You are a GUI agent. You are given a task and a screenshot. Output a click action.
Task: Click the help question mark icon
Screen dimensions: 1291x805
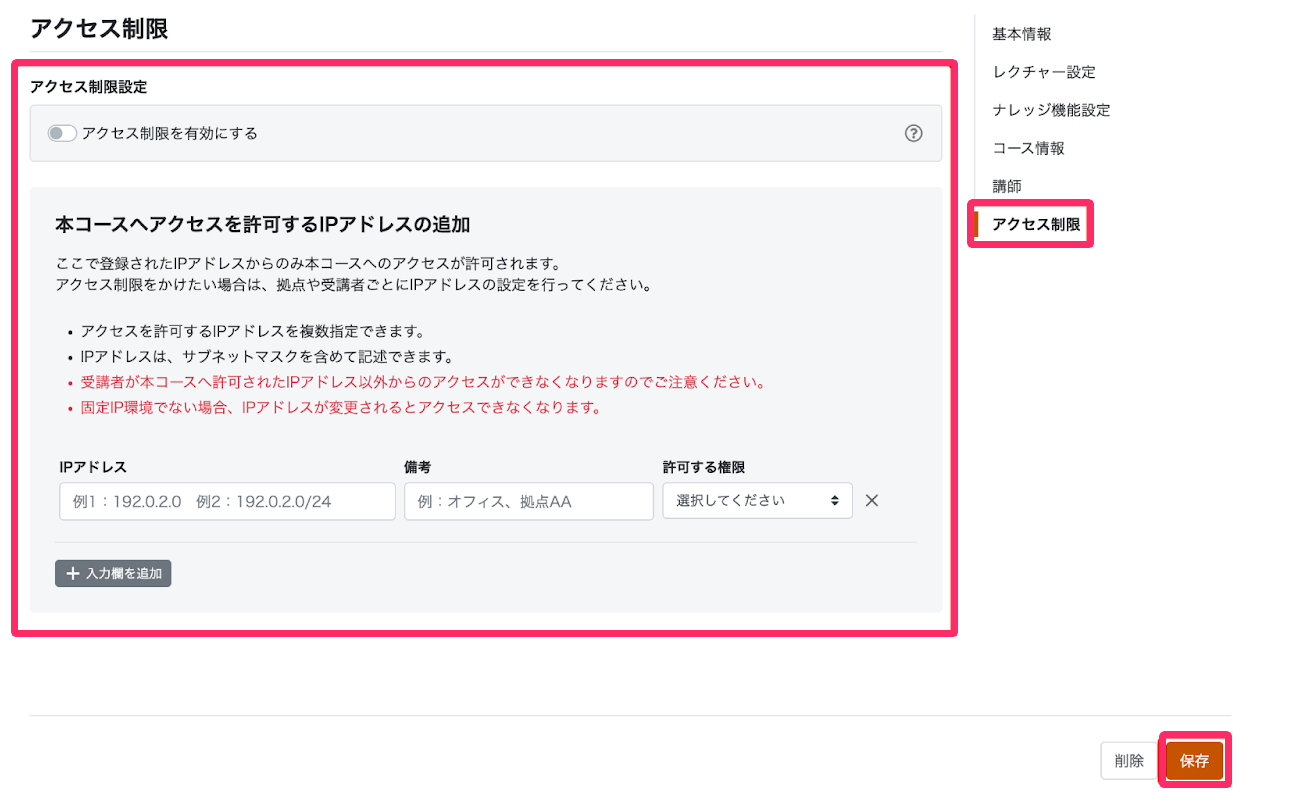913,133
